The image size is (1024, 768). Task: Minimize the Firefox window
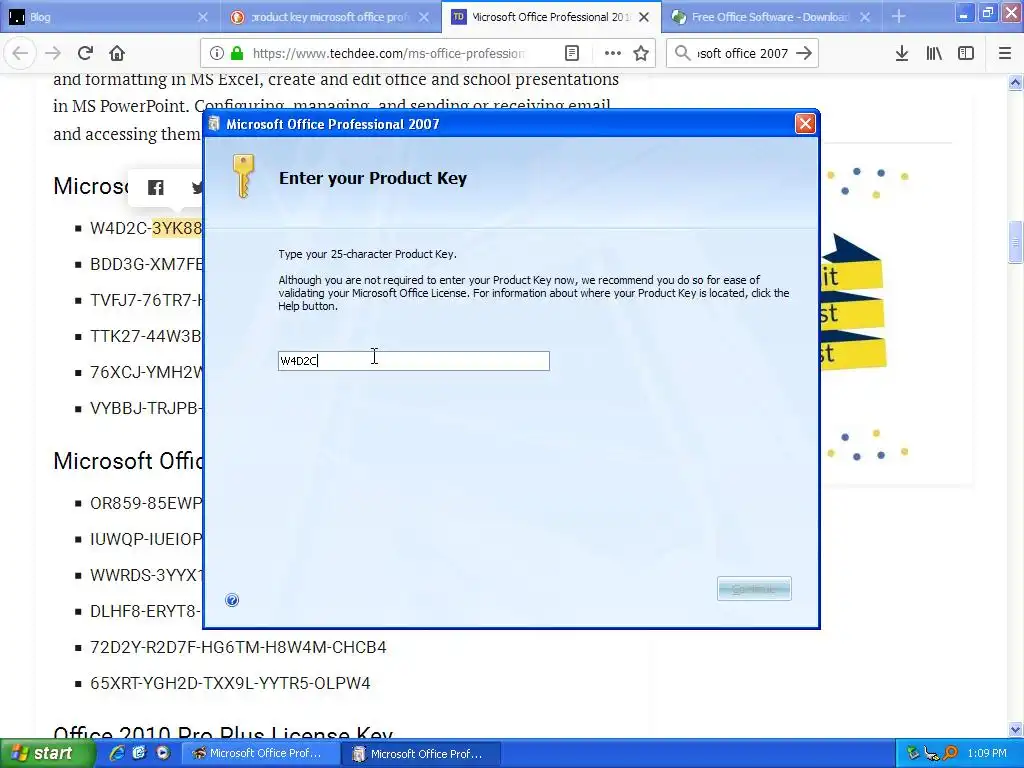coord(964,12)
